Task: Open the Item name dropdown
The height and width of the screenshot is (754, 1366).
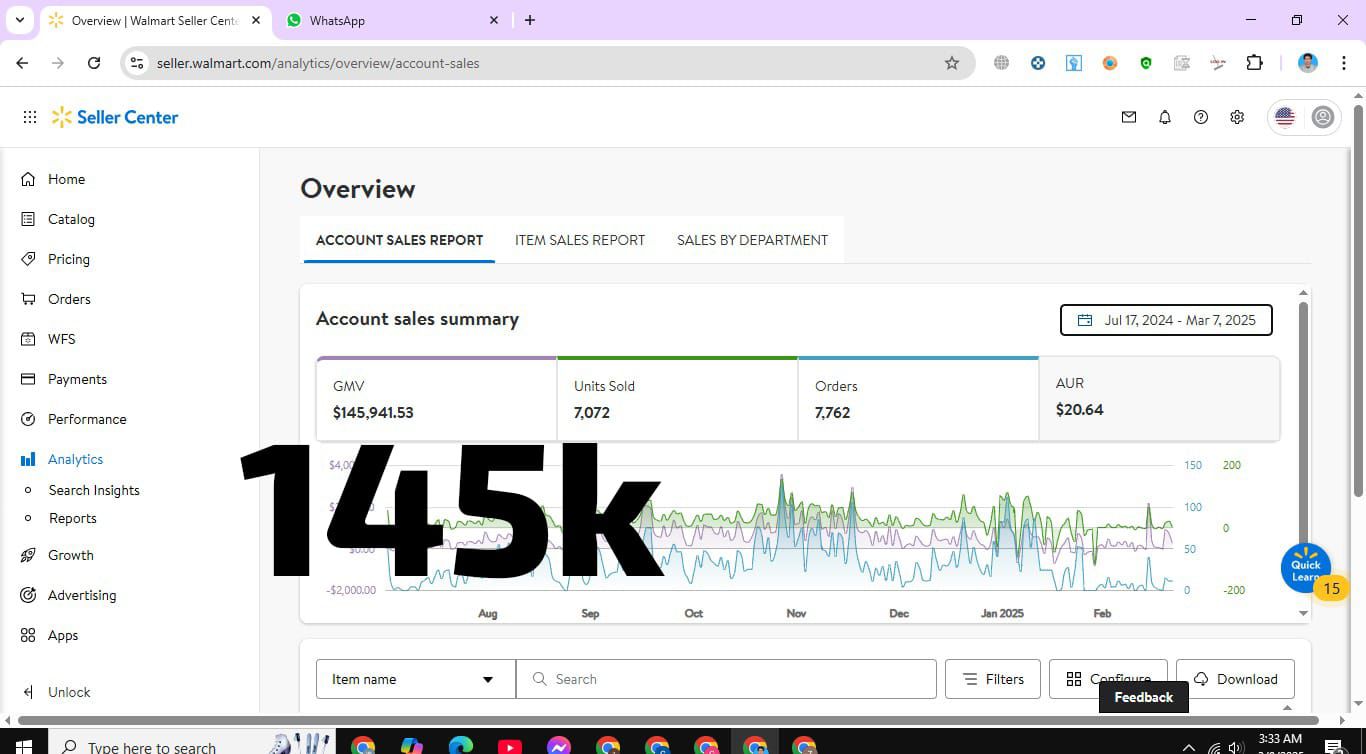Action: 416,679
